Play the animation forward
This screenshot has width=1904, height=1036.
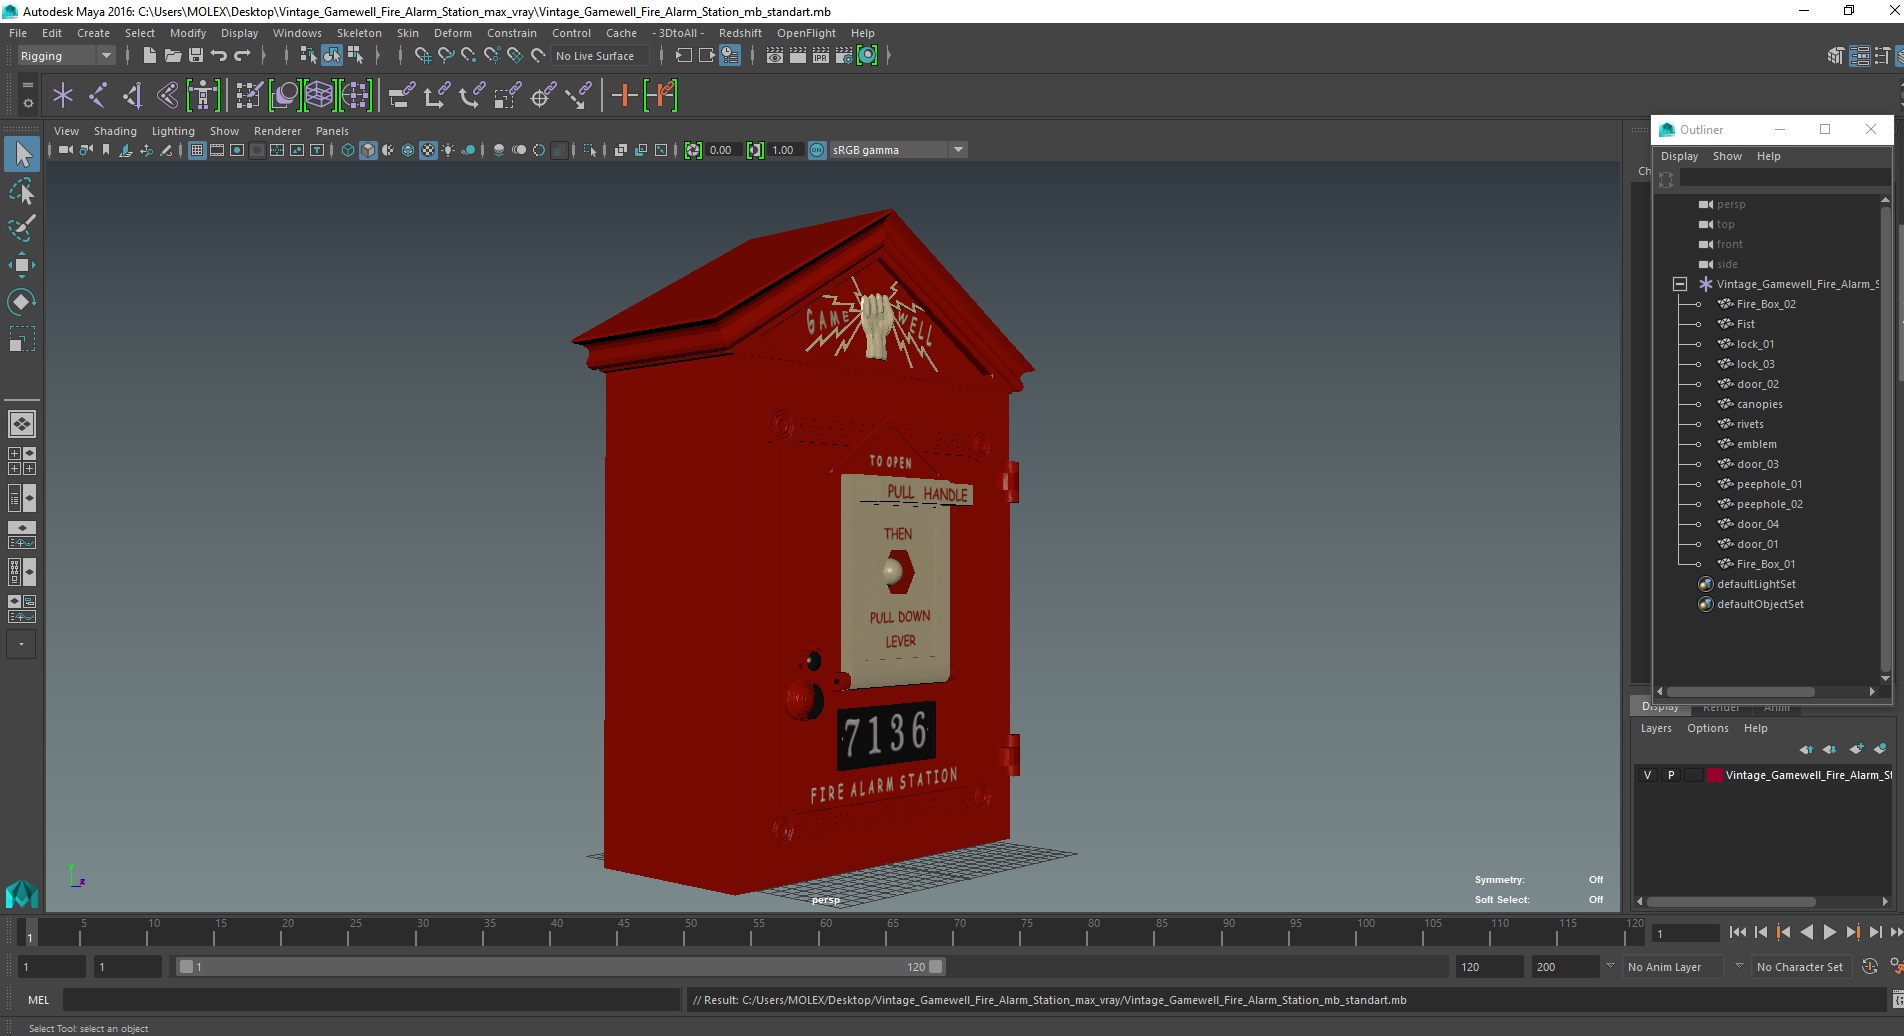point(1829,932)
